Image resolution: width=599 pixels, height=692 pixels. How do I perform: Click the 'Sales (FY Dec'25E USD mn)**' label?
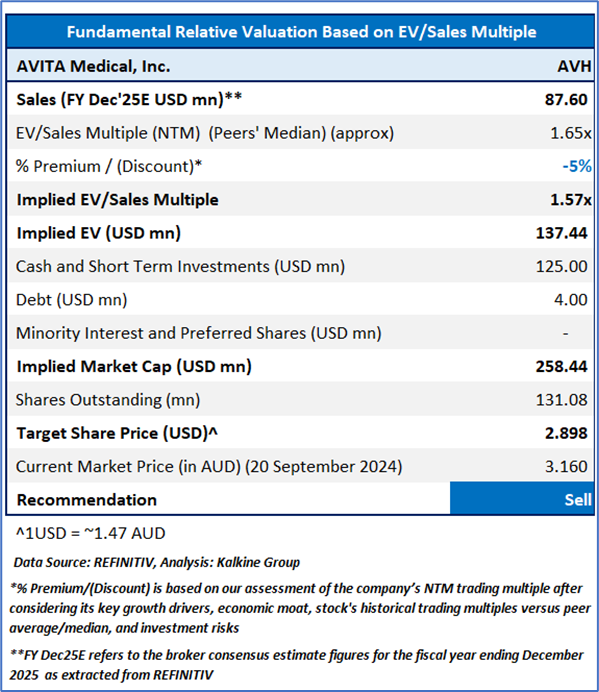click(129, 99)
